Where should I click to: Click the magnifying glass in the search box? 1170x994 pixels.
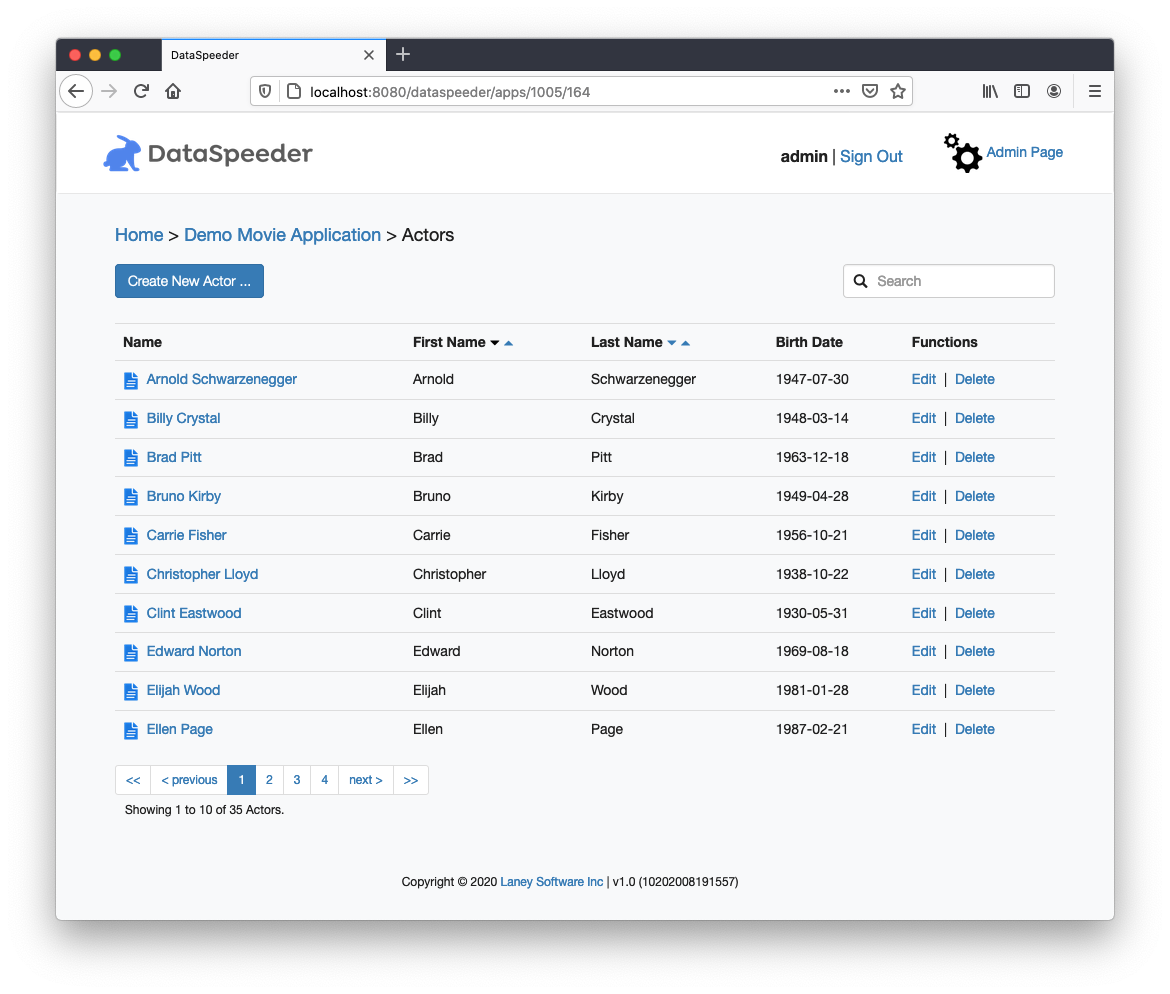[861, 281]
